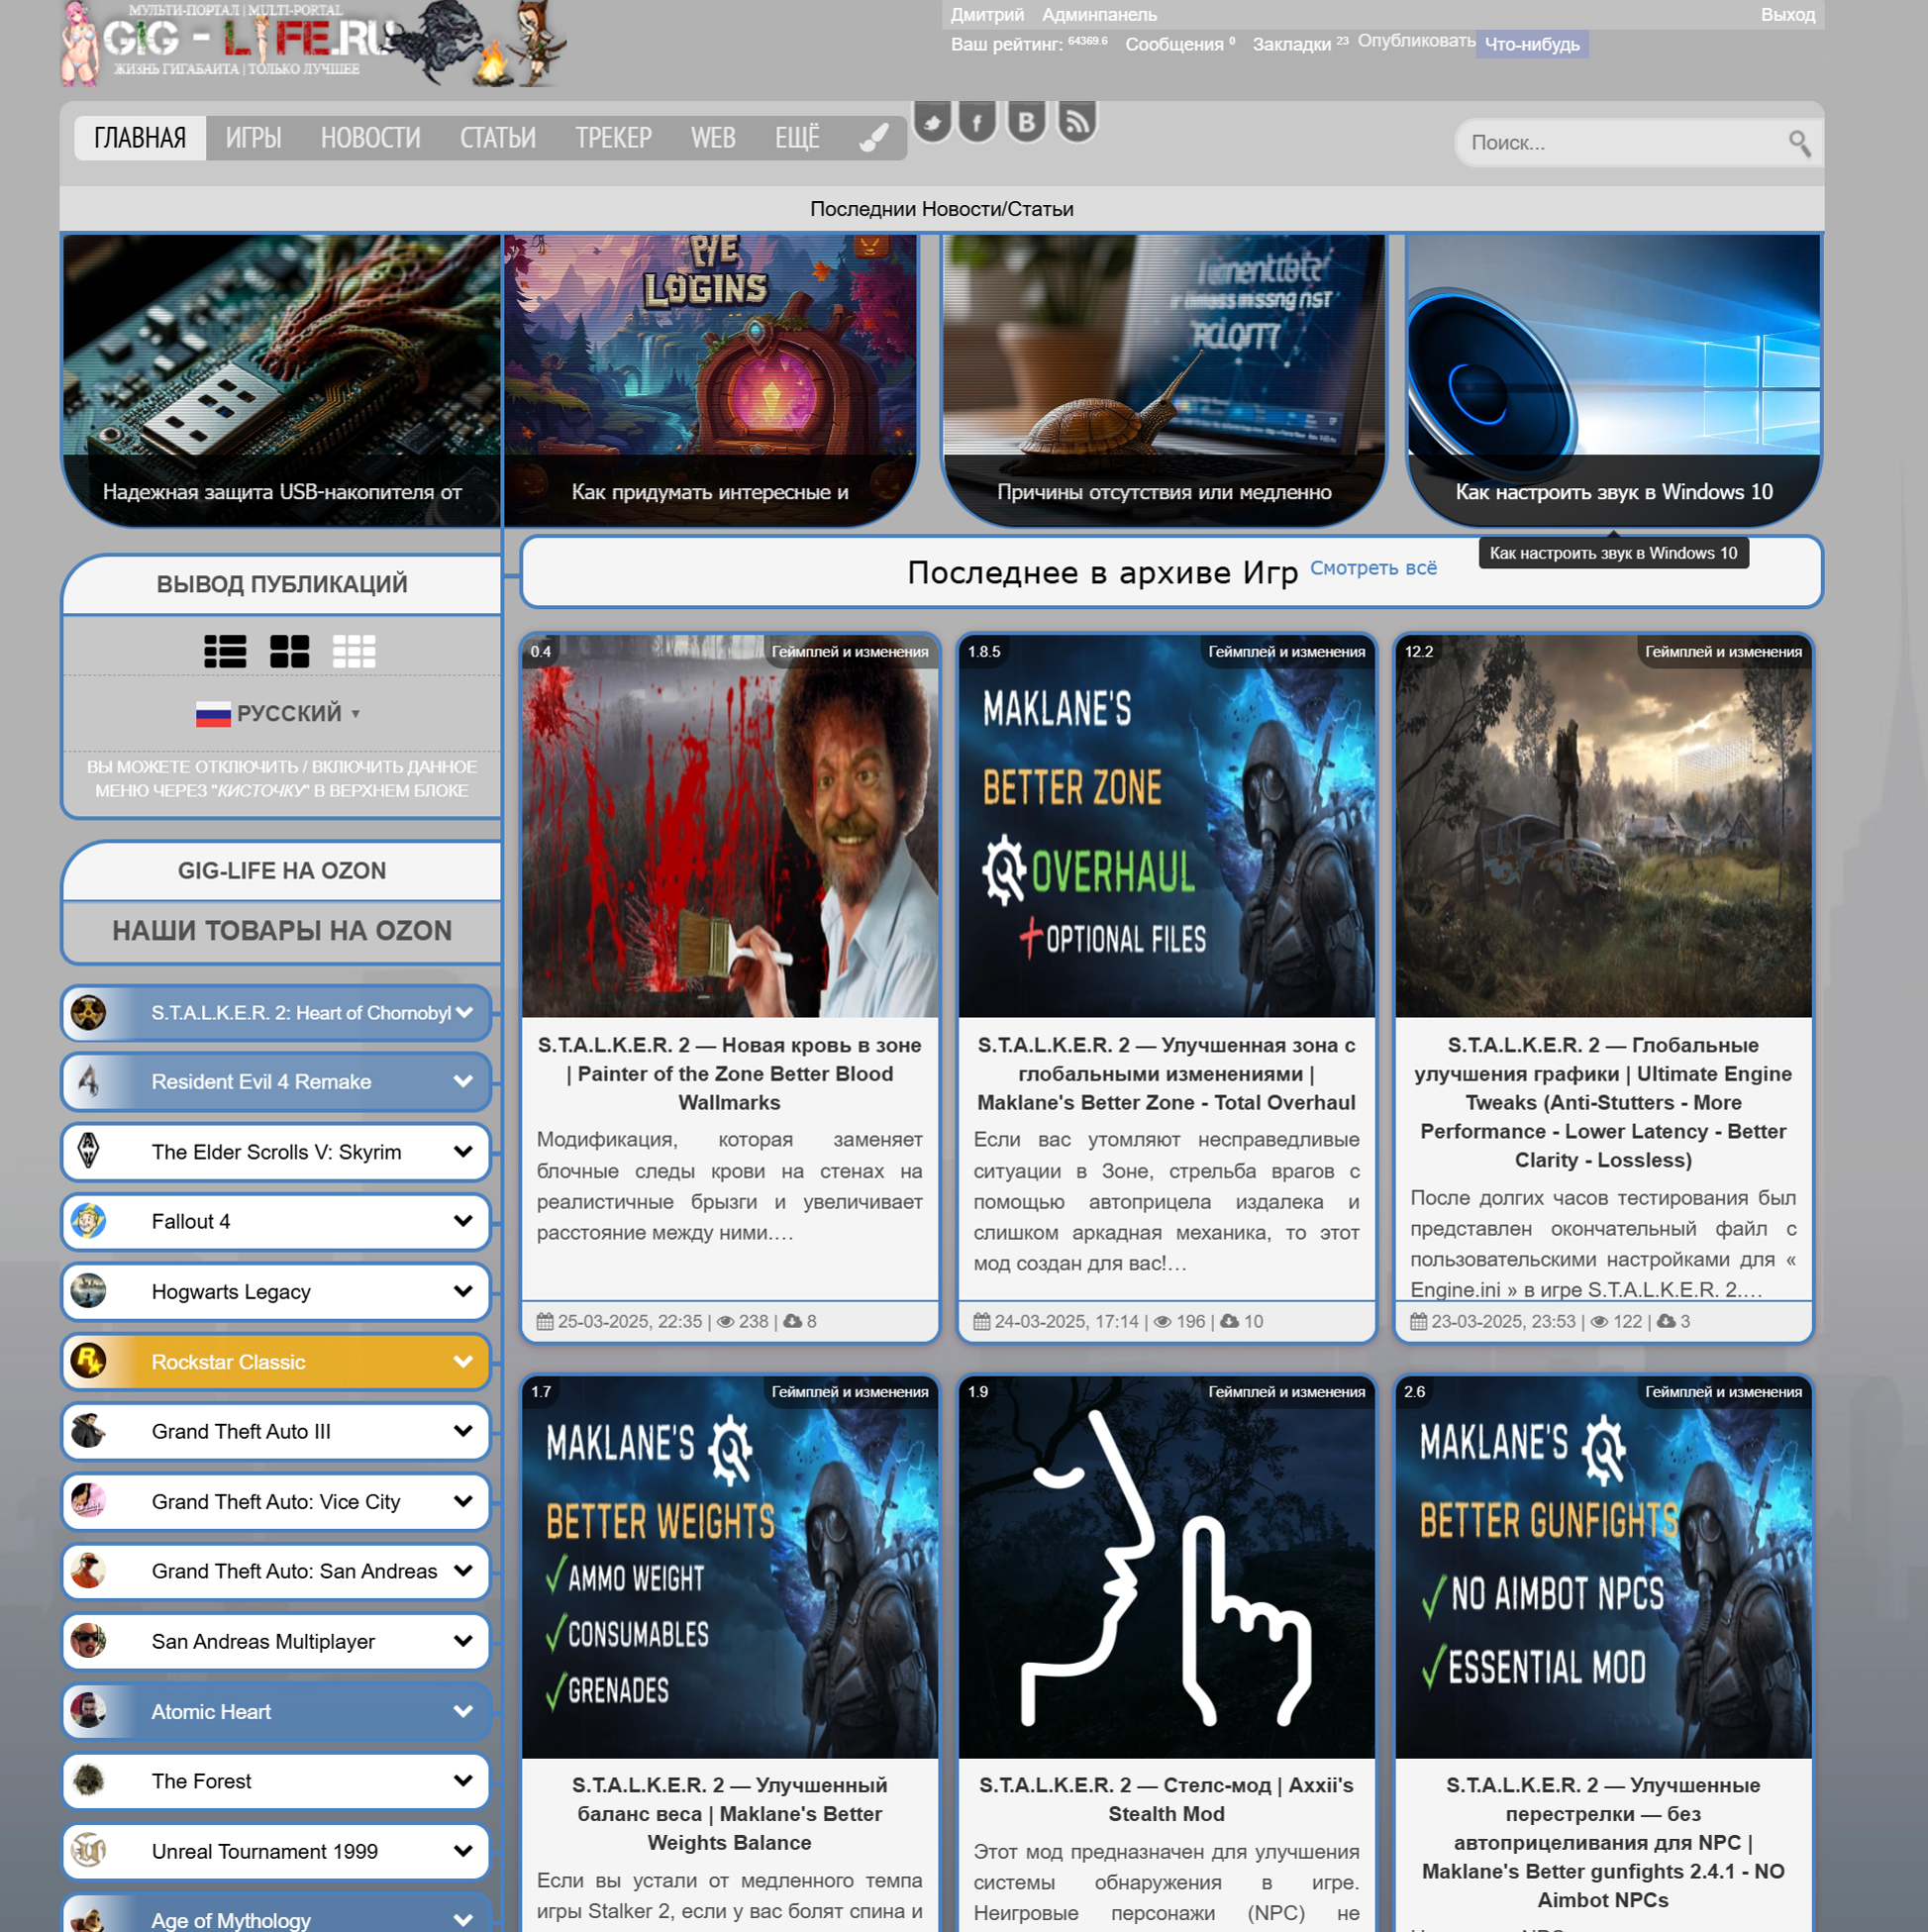This screenshot has width=1928, height=1932.
Task: Click the Ultimate Engine Tweaks calendar icon
Action: pos(1419,1321)
